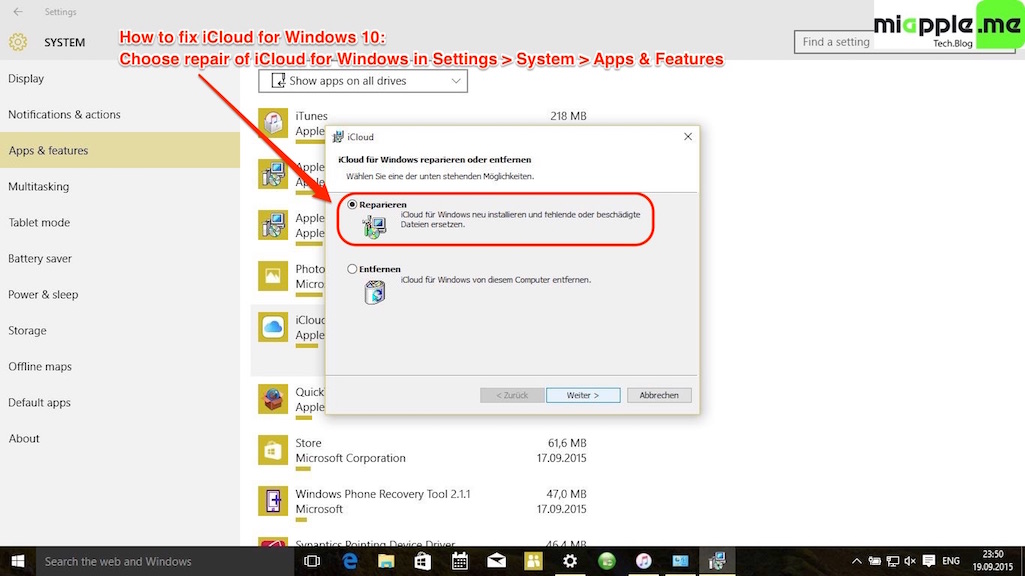
Task: Open the Apps & features section
Action: coord(120,150)
